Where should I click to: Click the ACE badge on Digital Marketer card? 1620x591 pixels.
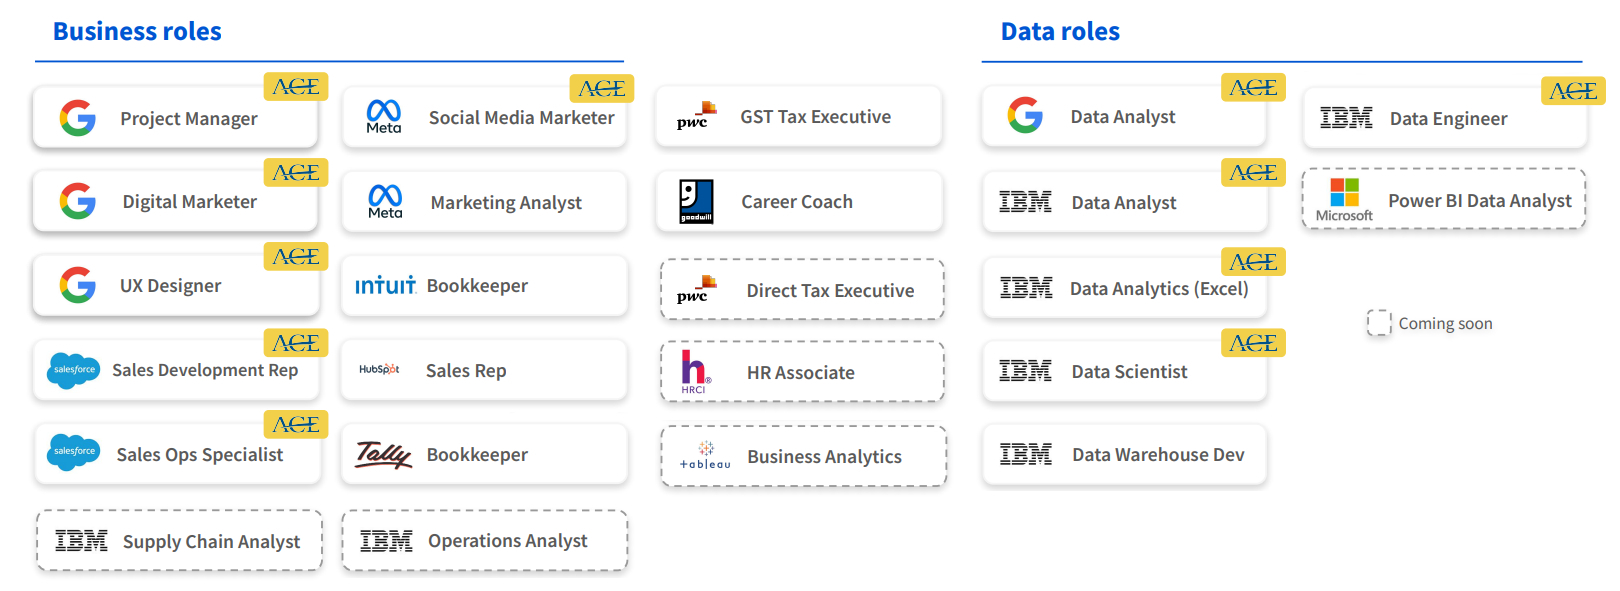point(296,173)
